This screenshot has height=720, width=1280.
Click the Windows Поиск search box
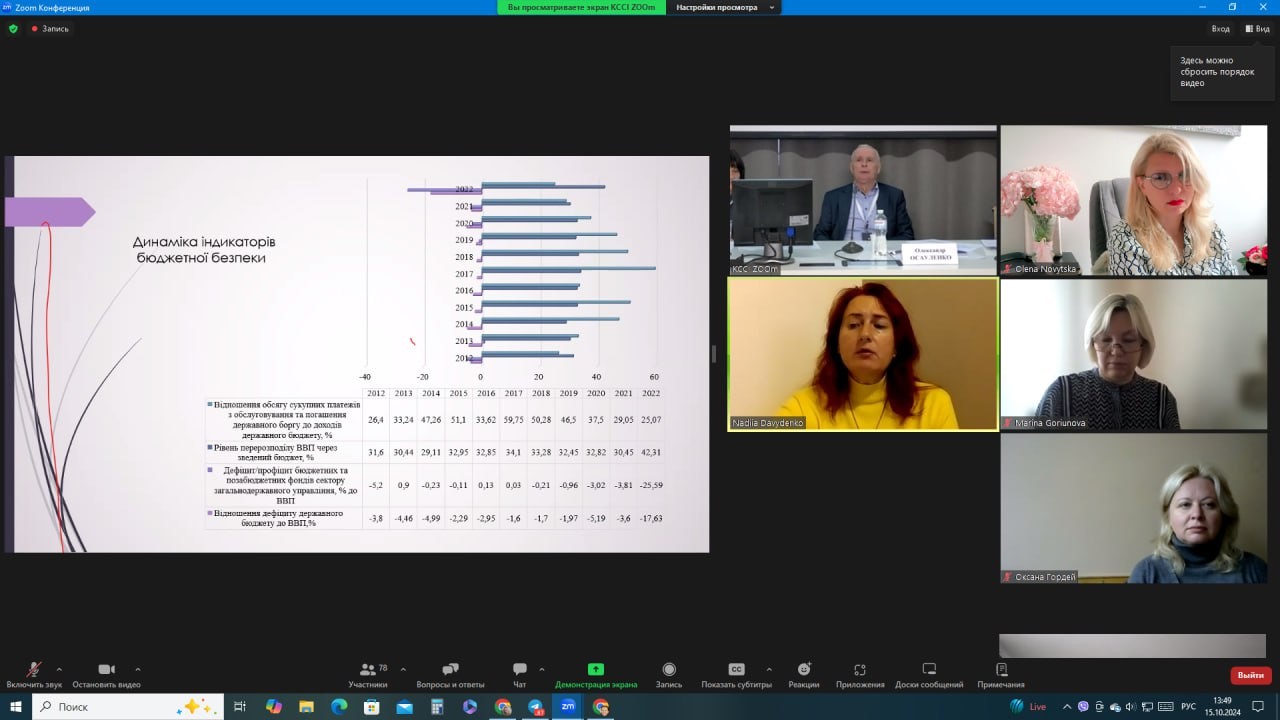click(128, 707)
